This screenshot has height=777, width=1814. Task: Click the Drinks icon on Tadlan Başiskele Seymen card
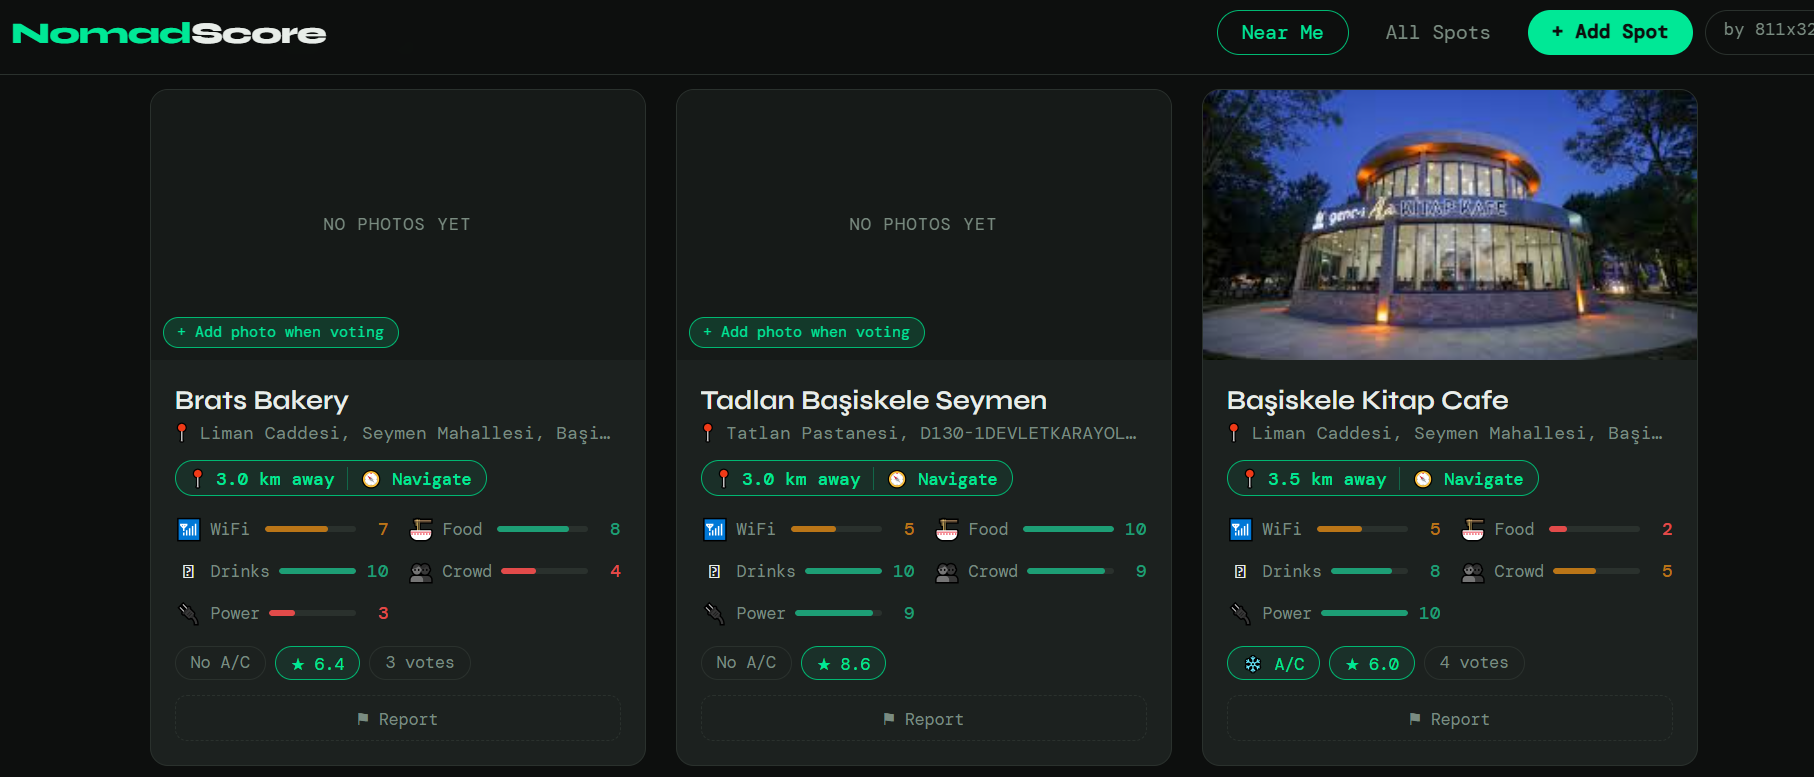[714, 571]
